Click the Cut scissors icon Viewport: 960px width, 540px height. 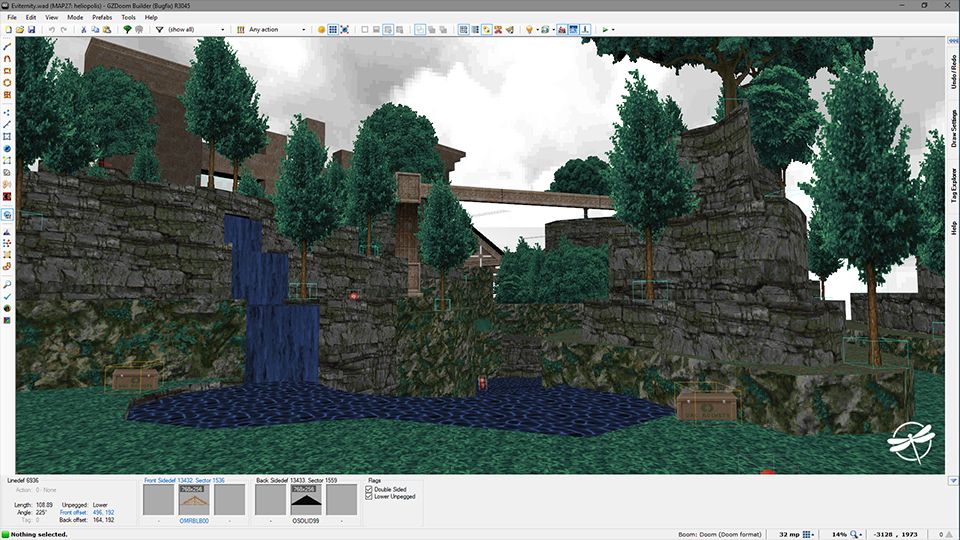coord(83,30)
